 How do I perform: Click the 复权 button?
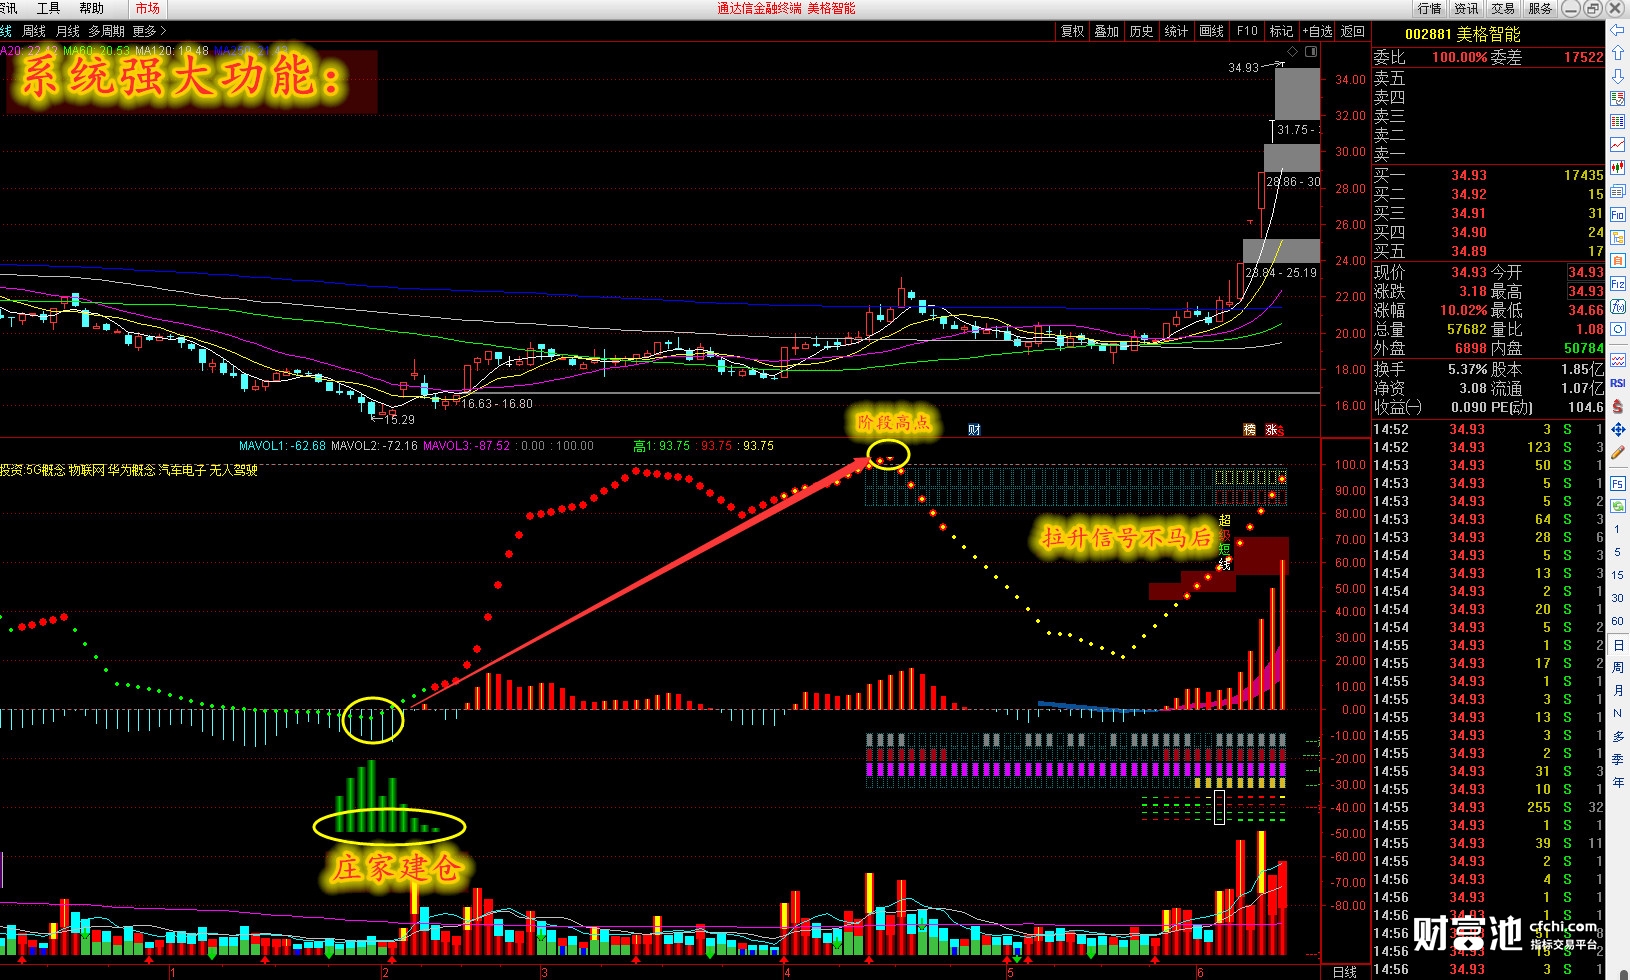click(x=1072, y=31)
